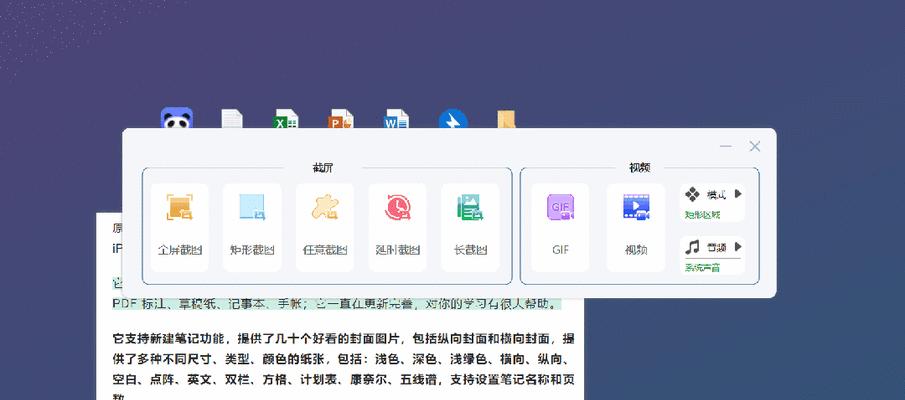
Task: Open the blue lightning app icon
Action: 453,119
